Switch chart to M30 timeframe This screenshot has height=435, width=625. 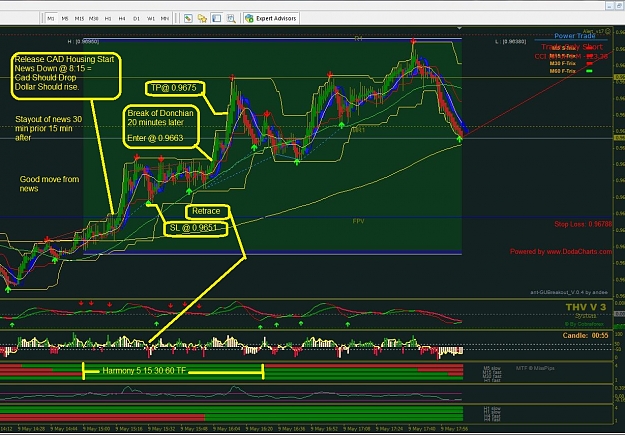point(94,18)
